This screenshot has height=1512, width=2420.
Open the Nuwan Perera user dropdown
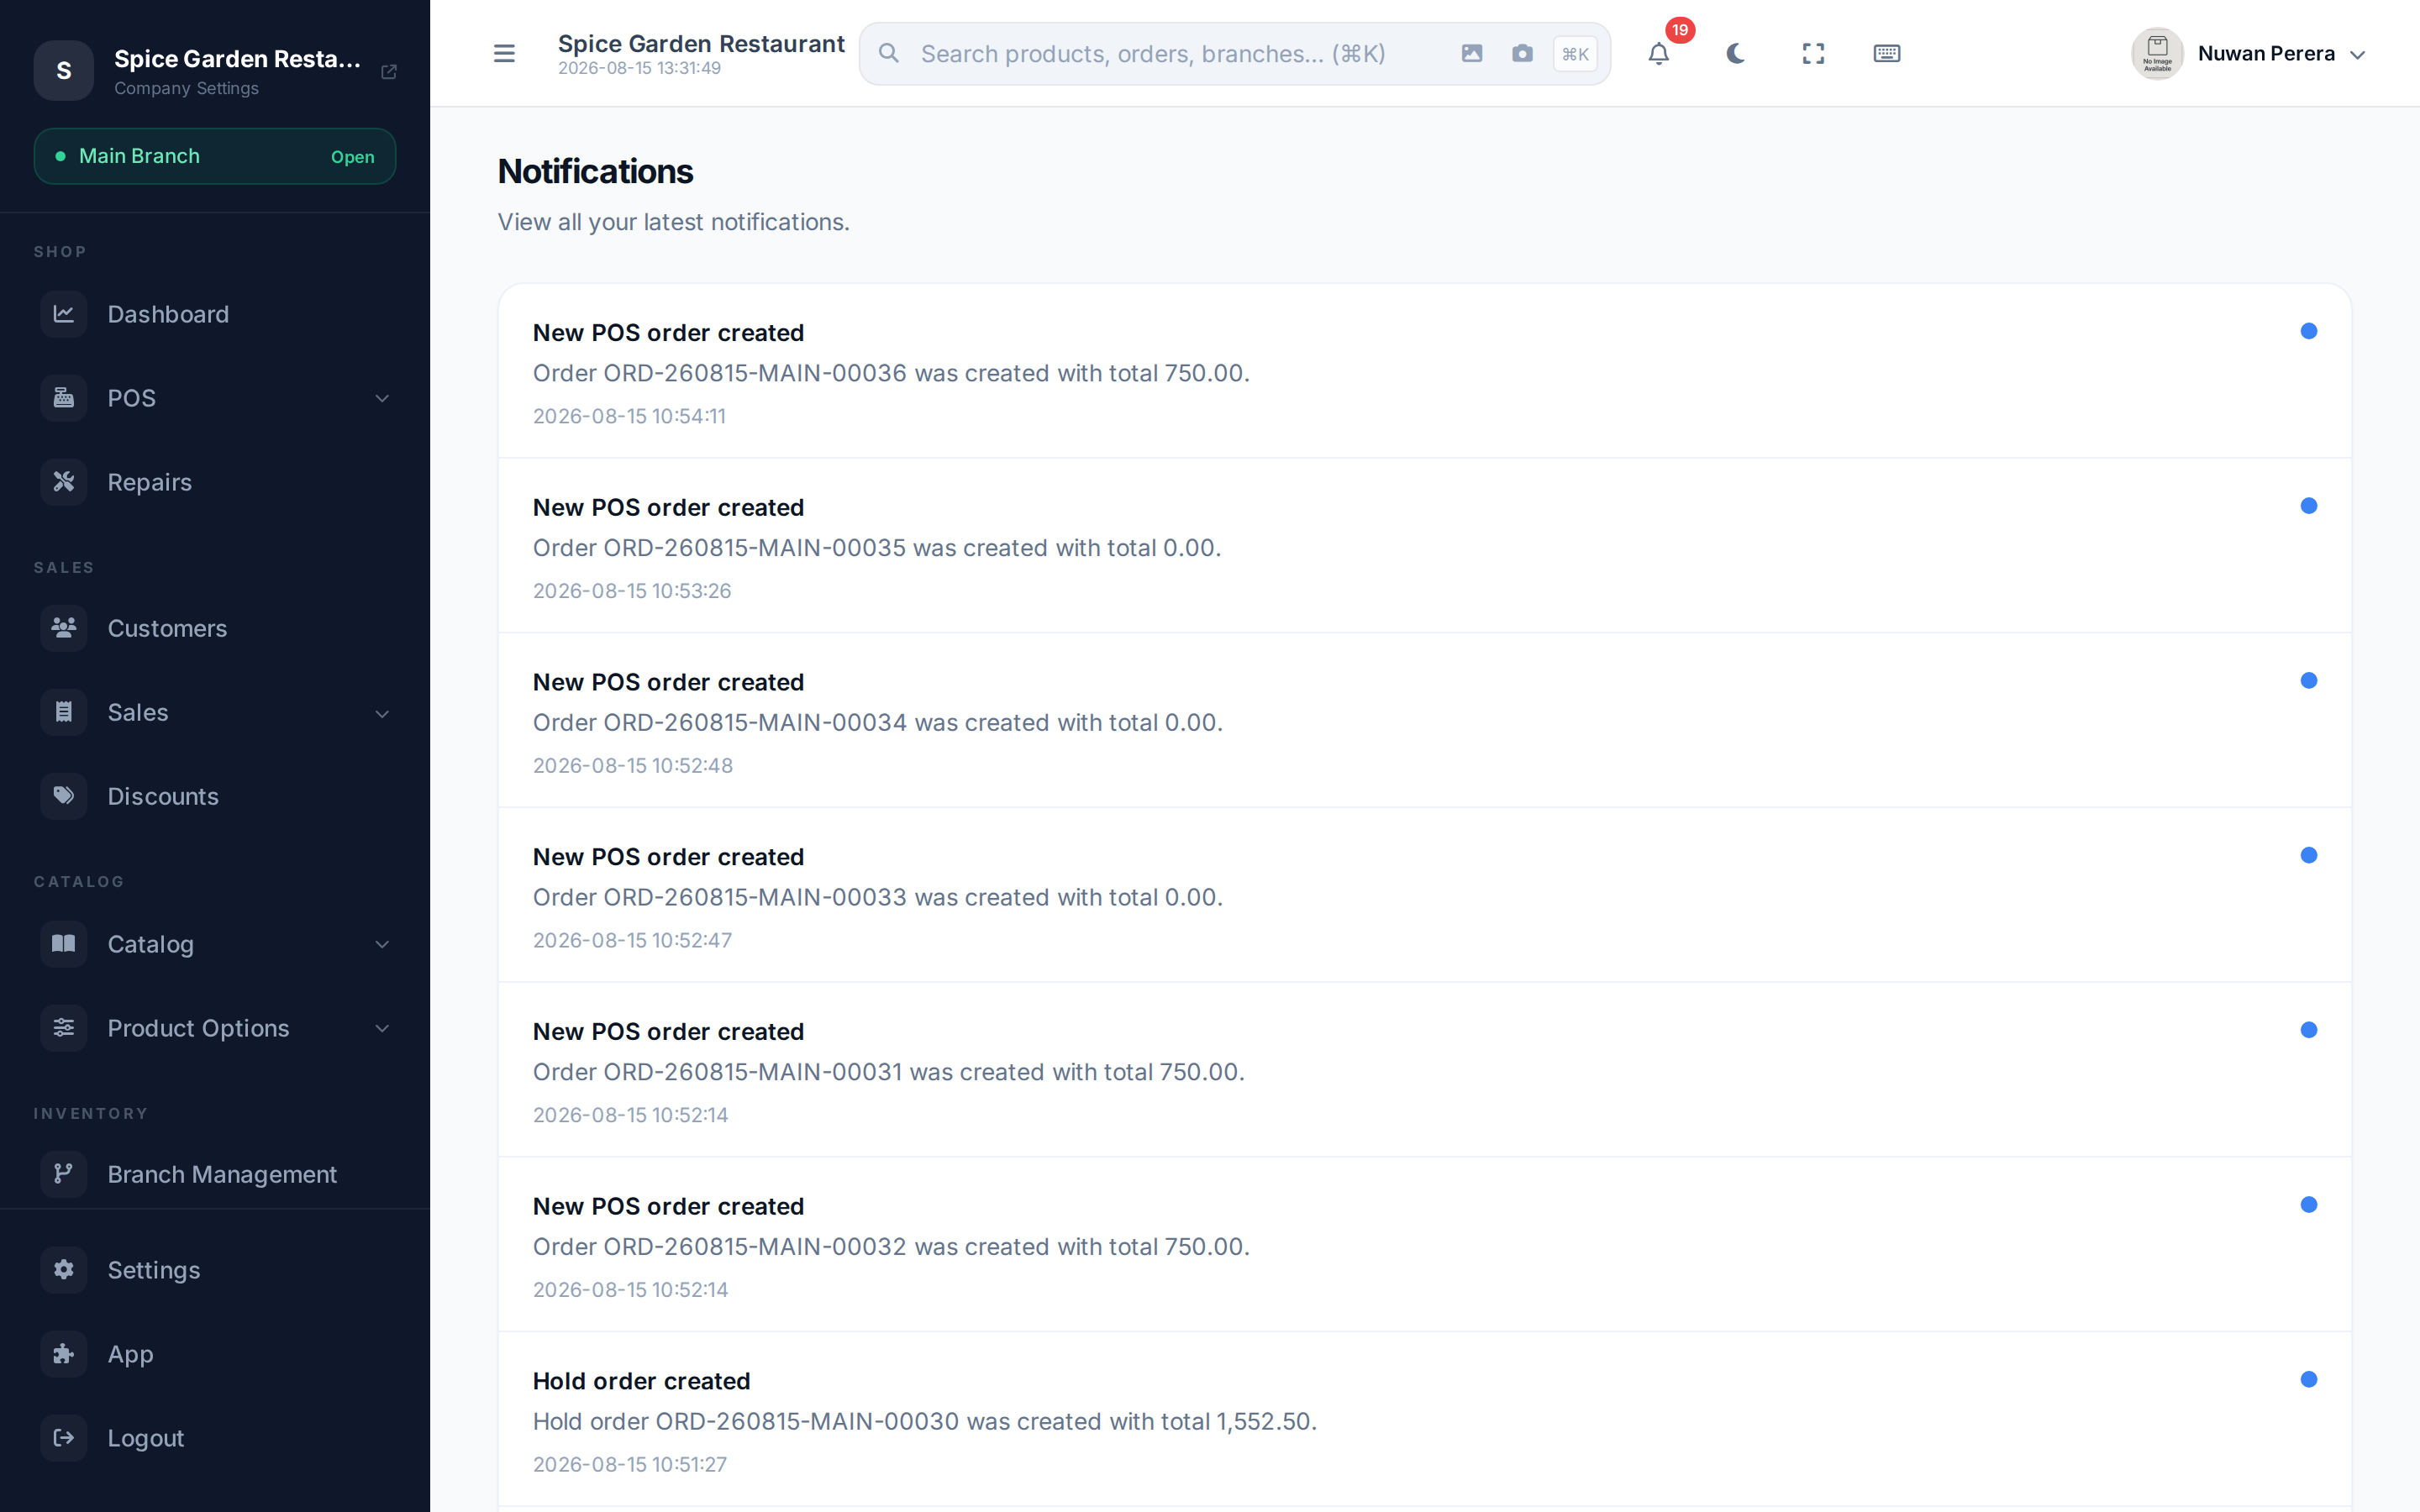click(x=2249, y=54)
